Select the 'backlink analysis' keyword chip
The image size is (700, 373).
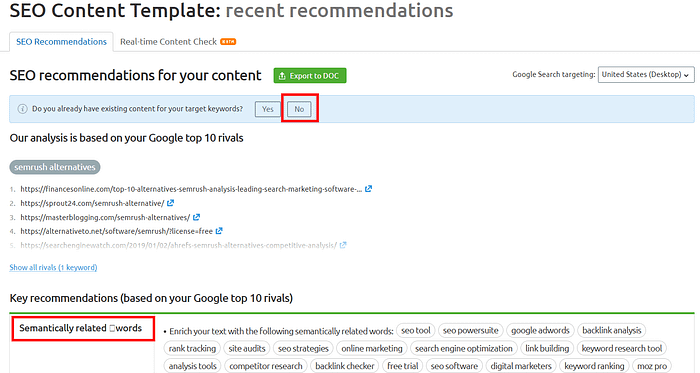click(612, 331)
